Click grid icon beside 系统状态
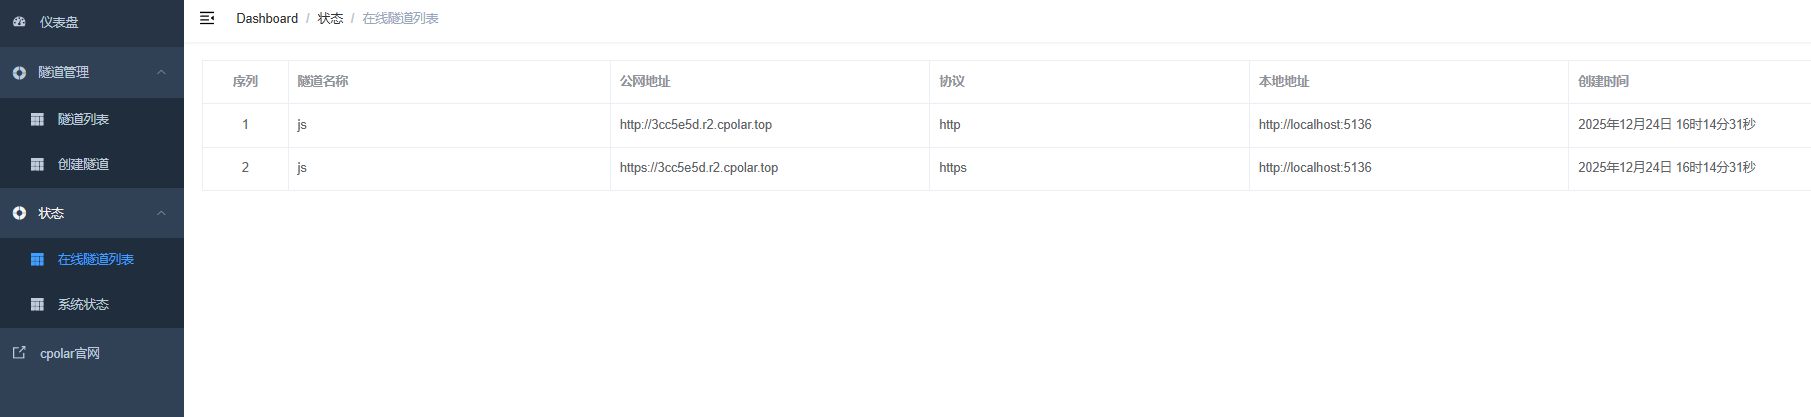The image size is (1811, 417). click(37, 304)
